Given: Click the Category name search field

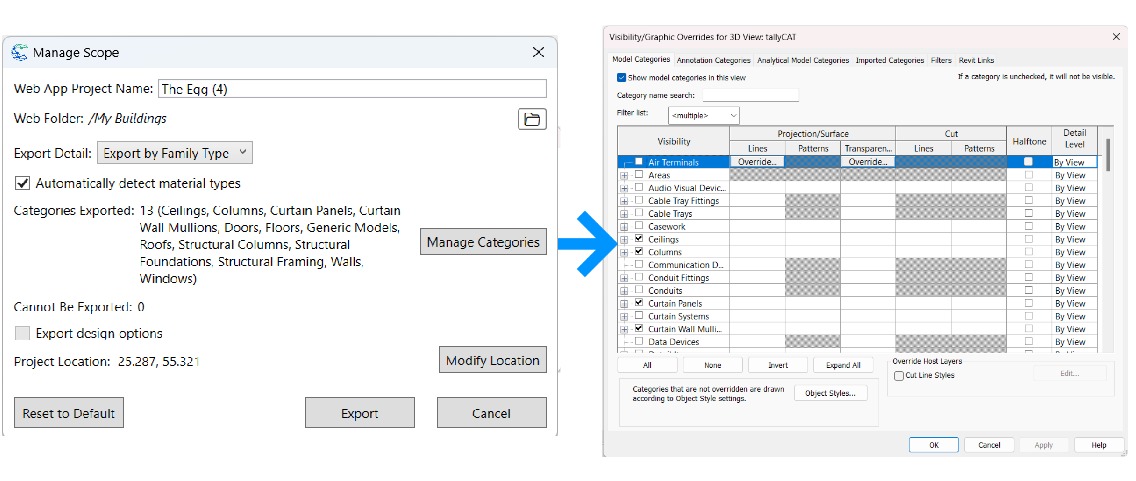Looking at the screenshot, I should (750, 96).
